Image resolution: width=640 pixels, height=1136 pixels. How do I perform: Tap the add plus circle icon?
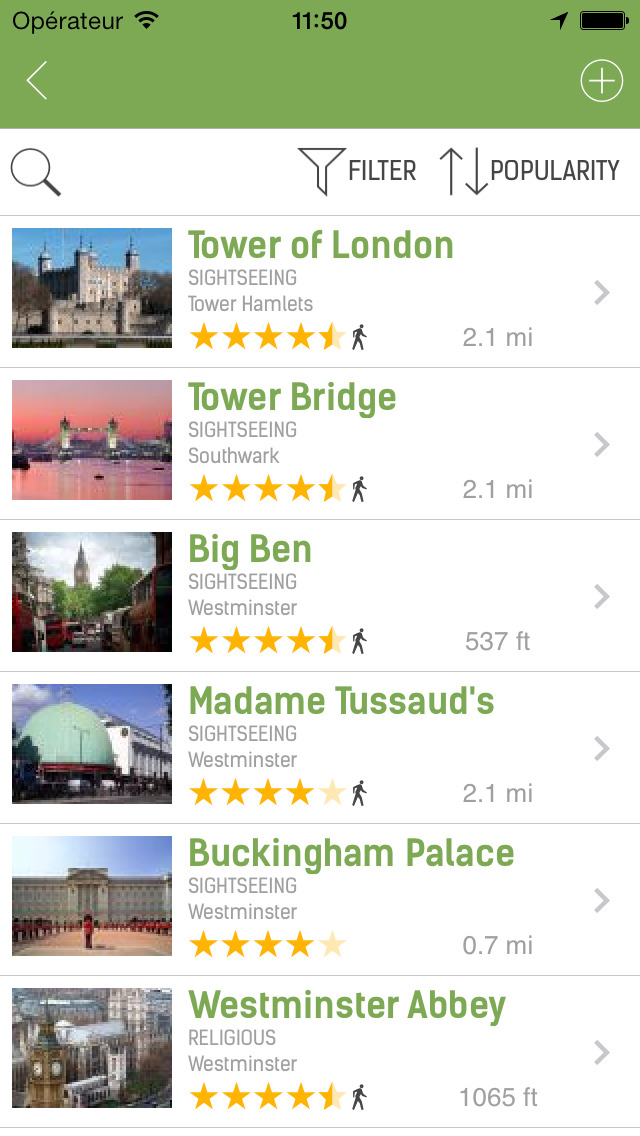click(601, 81)
